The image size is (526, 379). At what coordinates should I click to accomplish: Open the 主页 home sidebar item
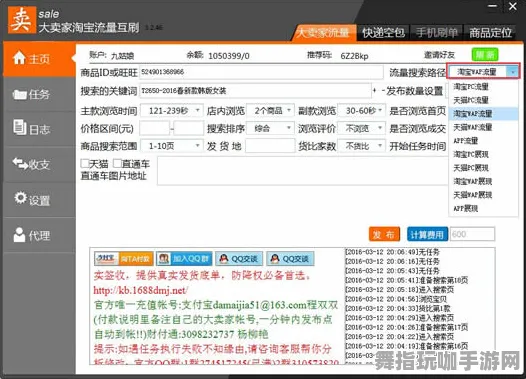[x=39, y=59]
